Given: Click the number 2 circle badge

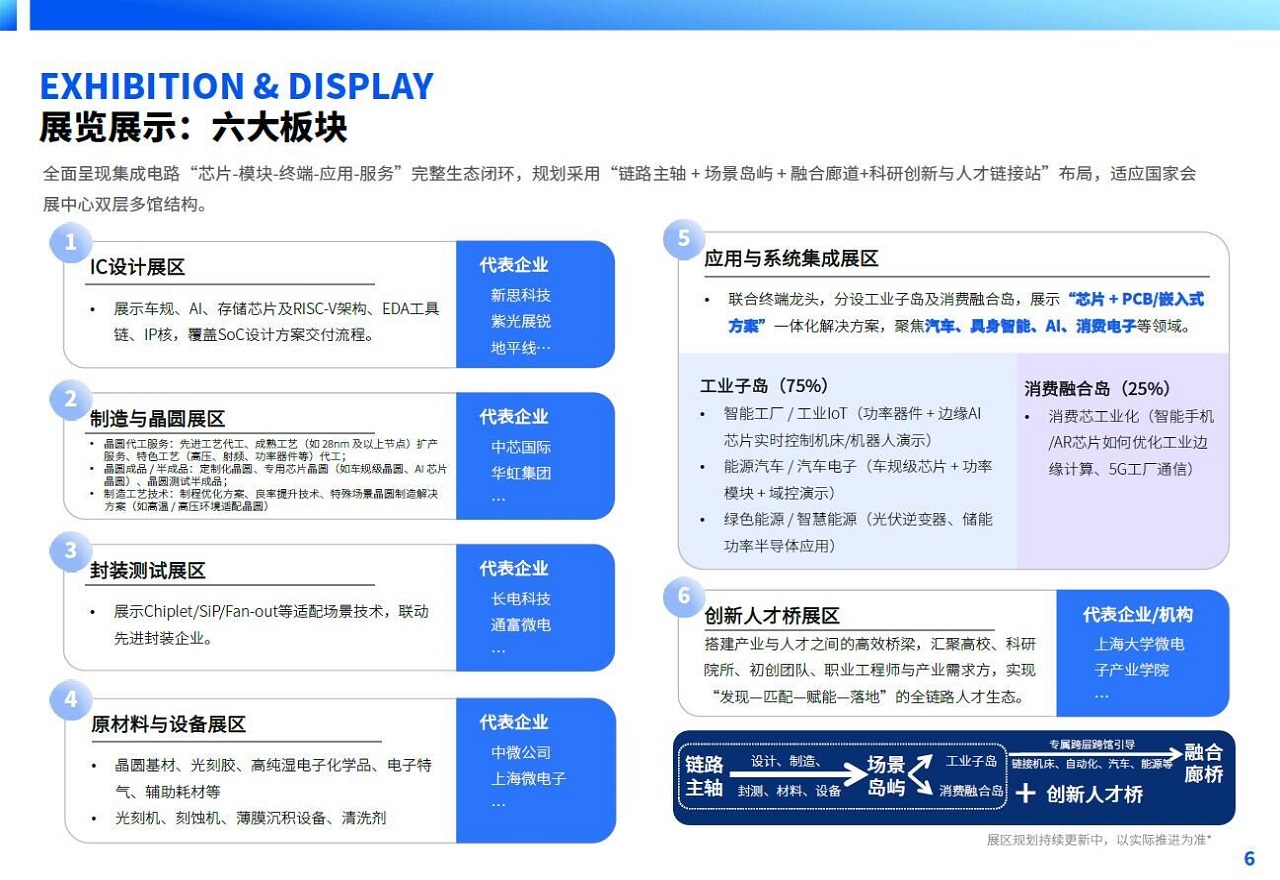Looking at the screenshot, I should tap(70, 400).
